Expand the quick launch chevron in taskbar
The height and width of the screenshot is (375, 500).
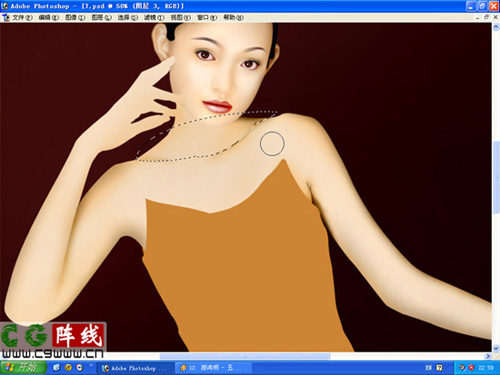91,366
